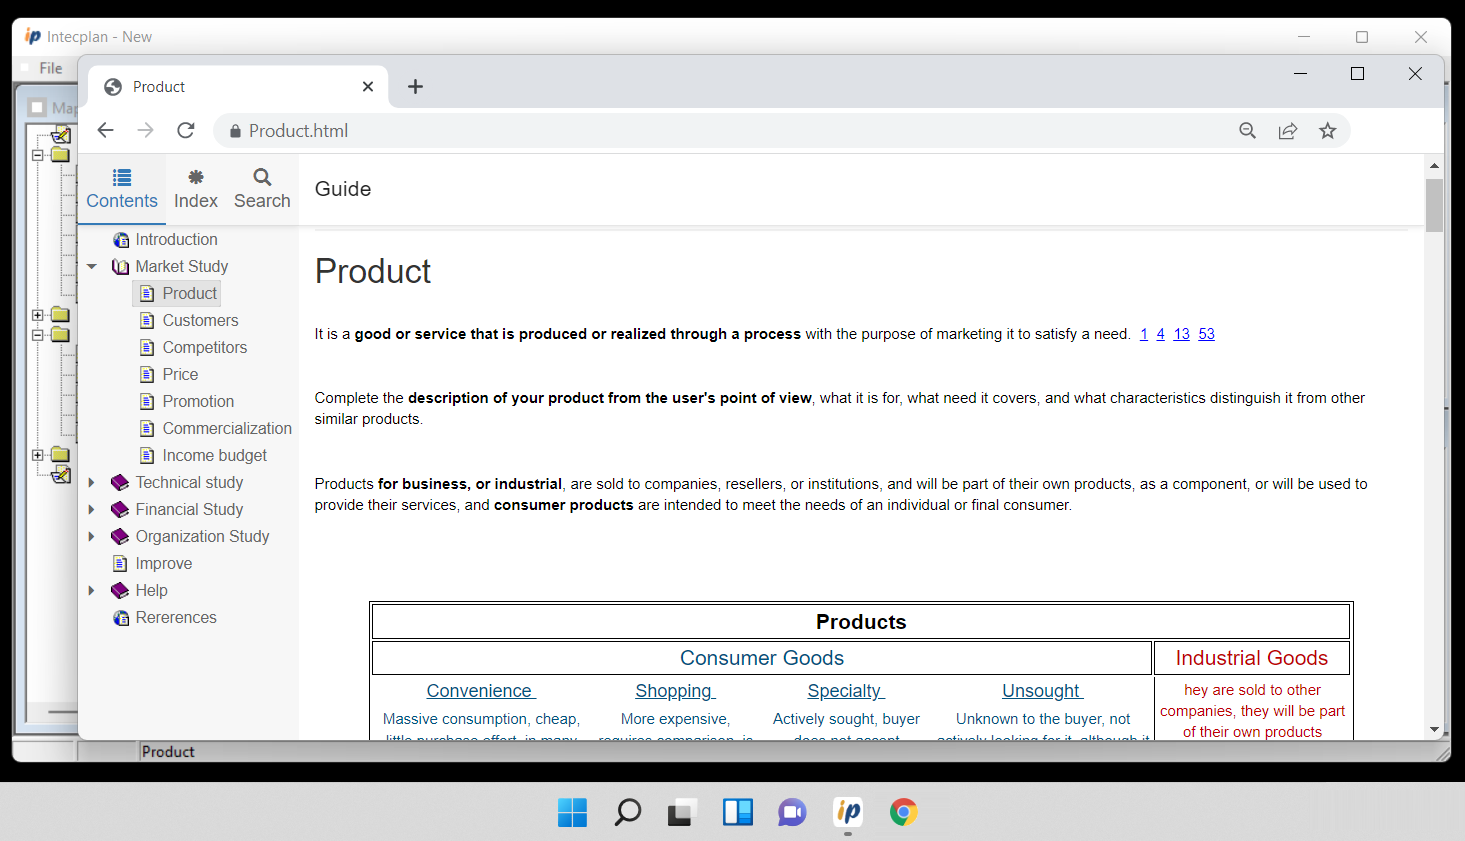Open the share icon in the address bar
The width and height of the screenshot is (1465, 841).
1288,130
